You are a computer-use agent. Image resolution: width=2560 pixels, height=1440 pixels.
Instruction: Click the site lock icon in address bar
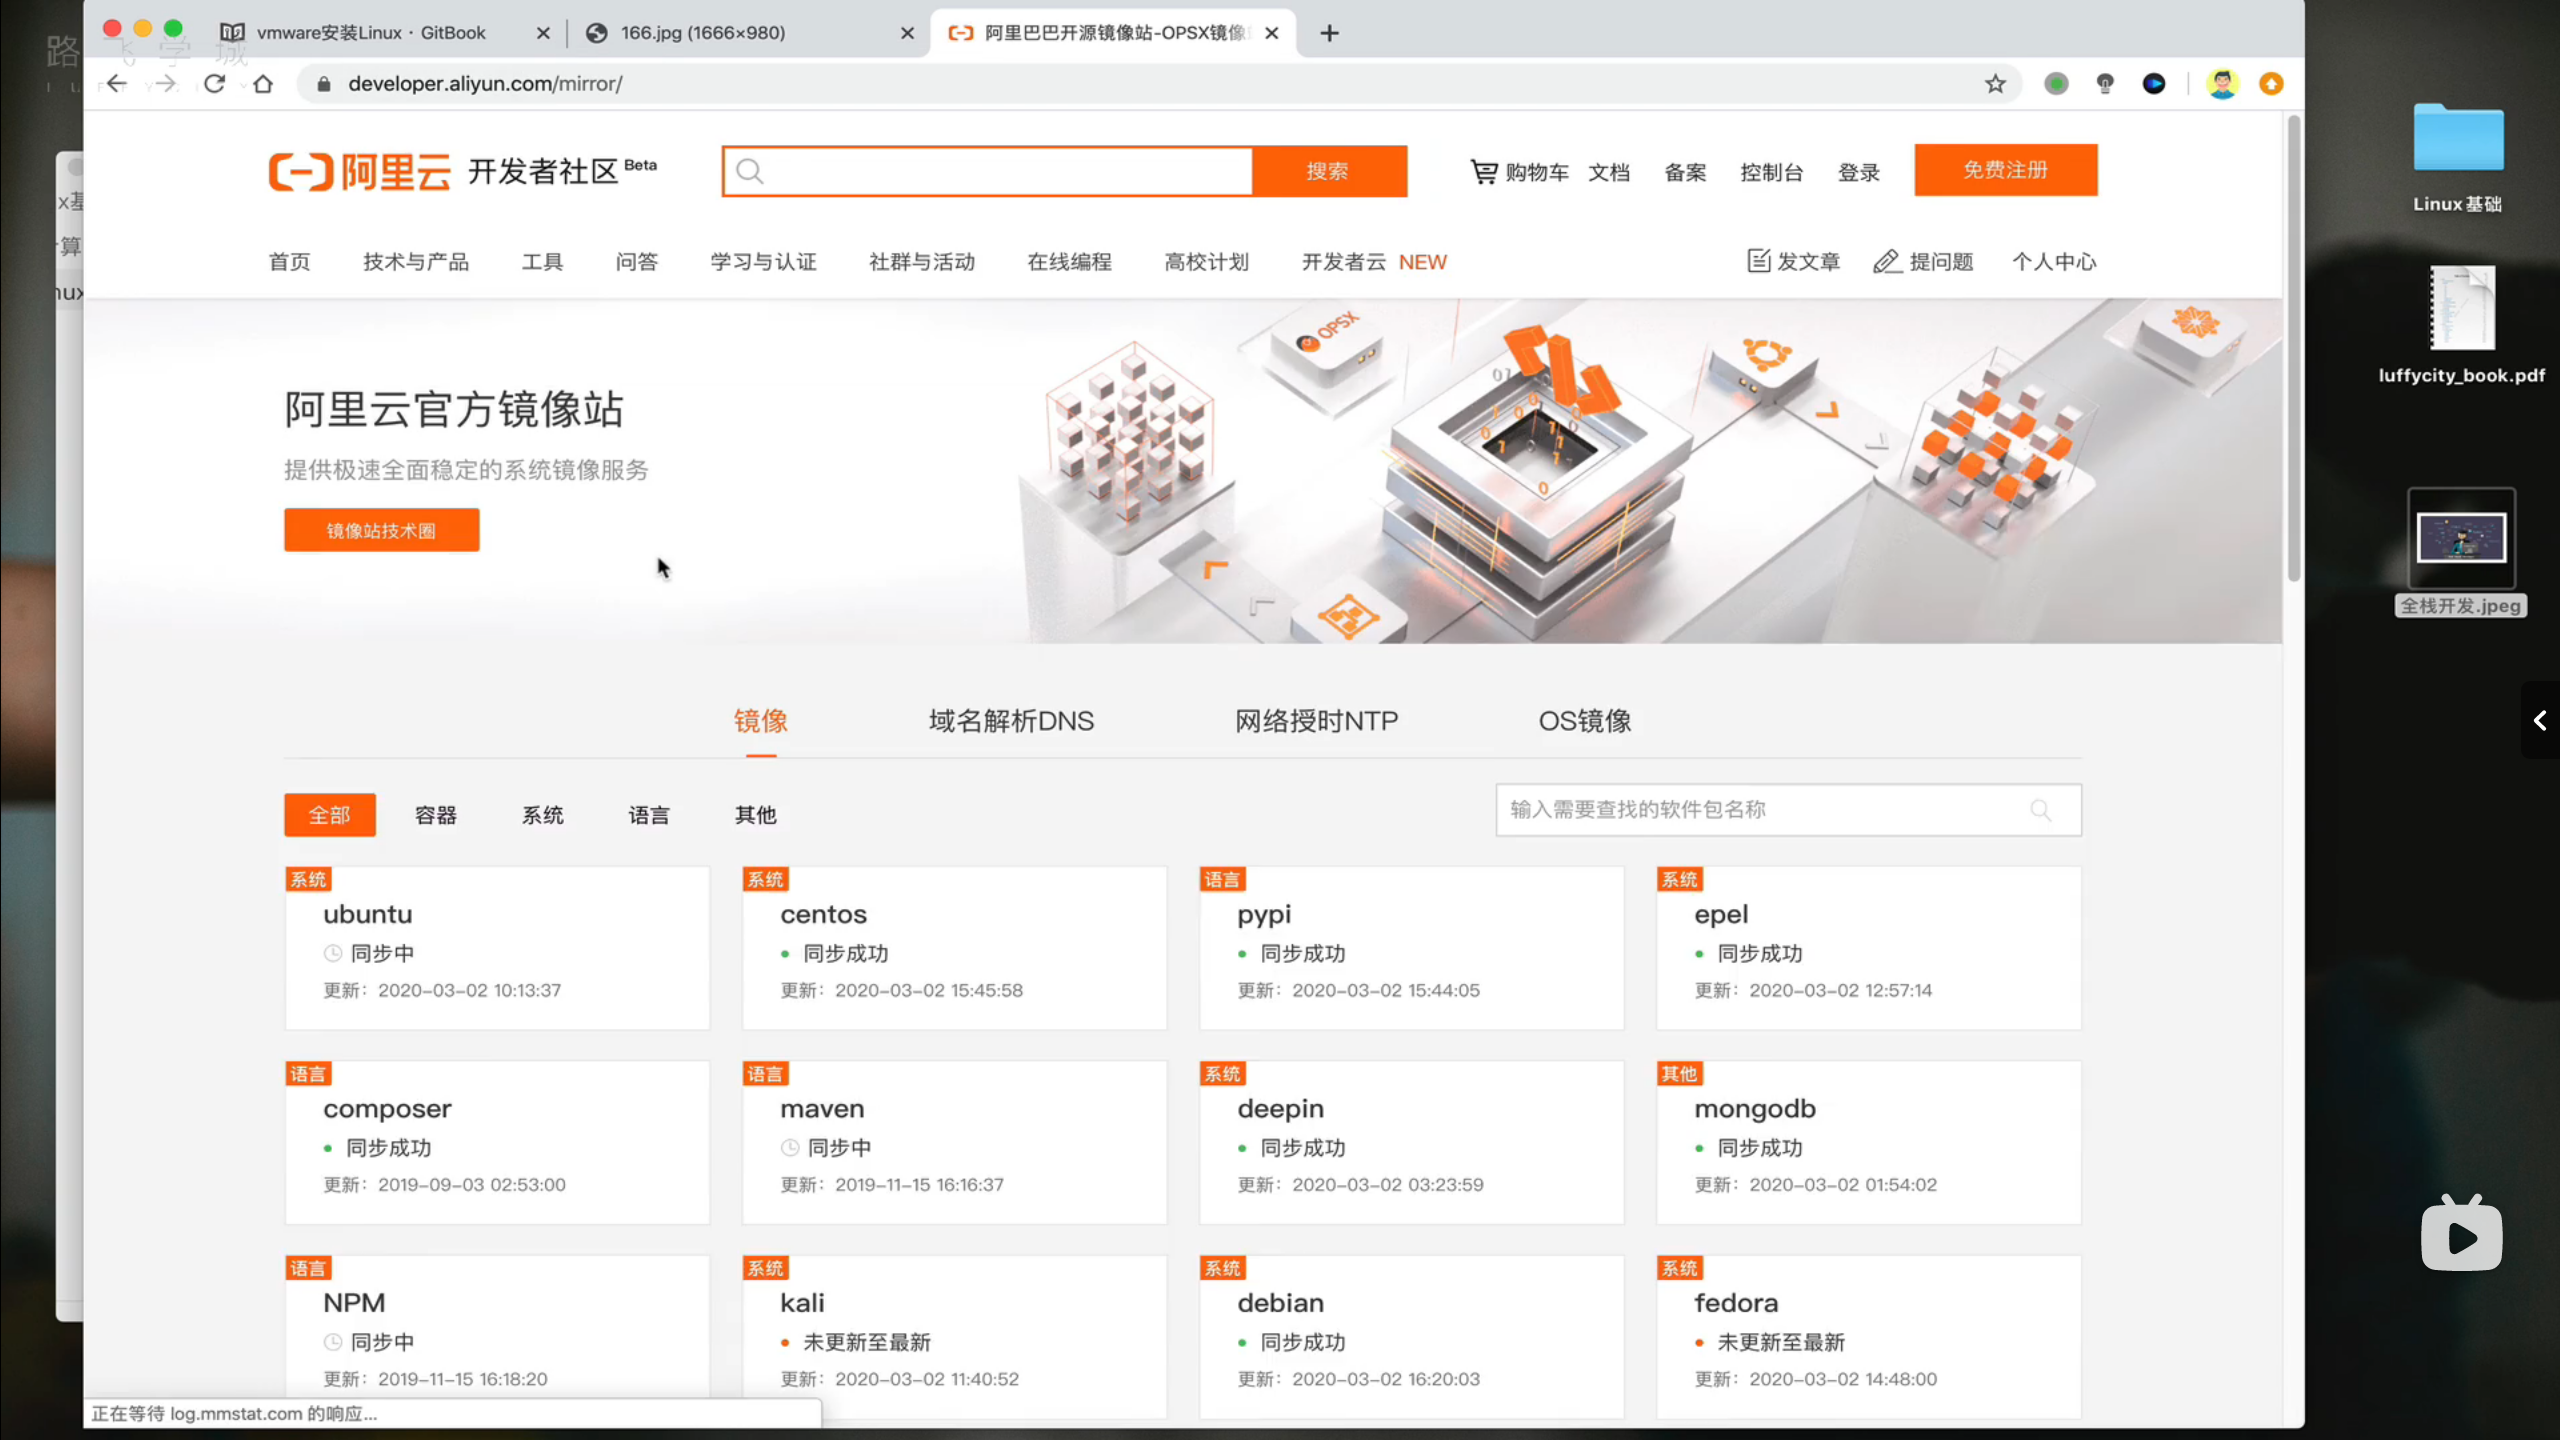(323, 84)
